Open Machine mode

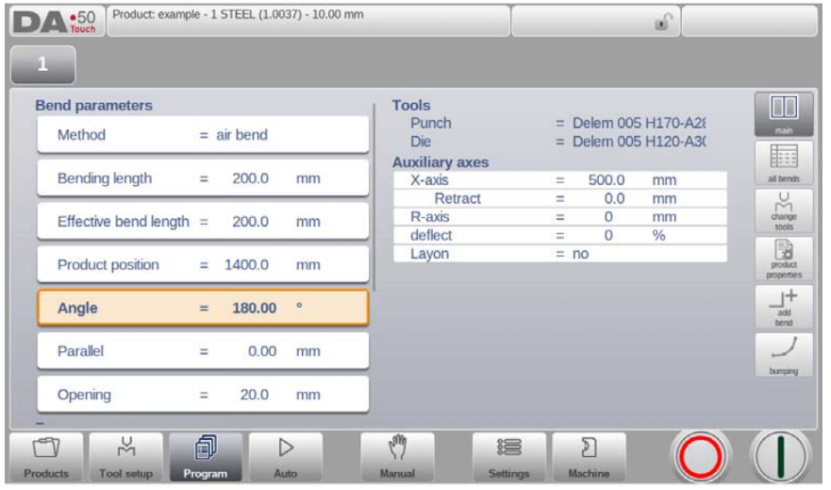589,457
